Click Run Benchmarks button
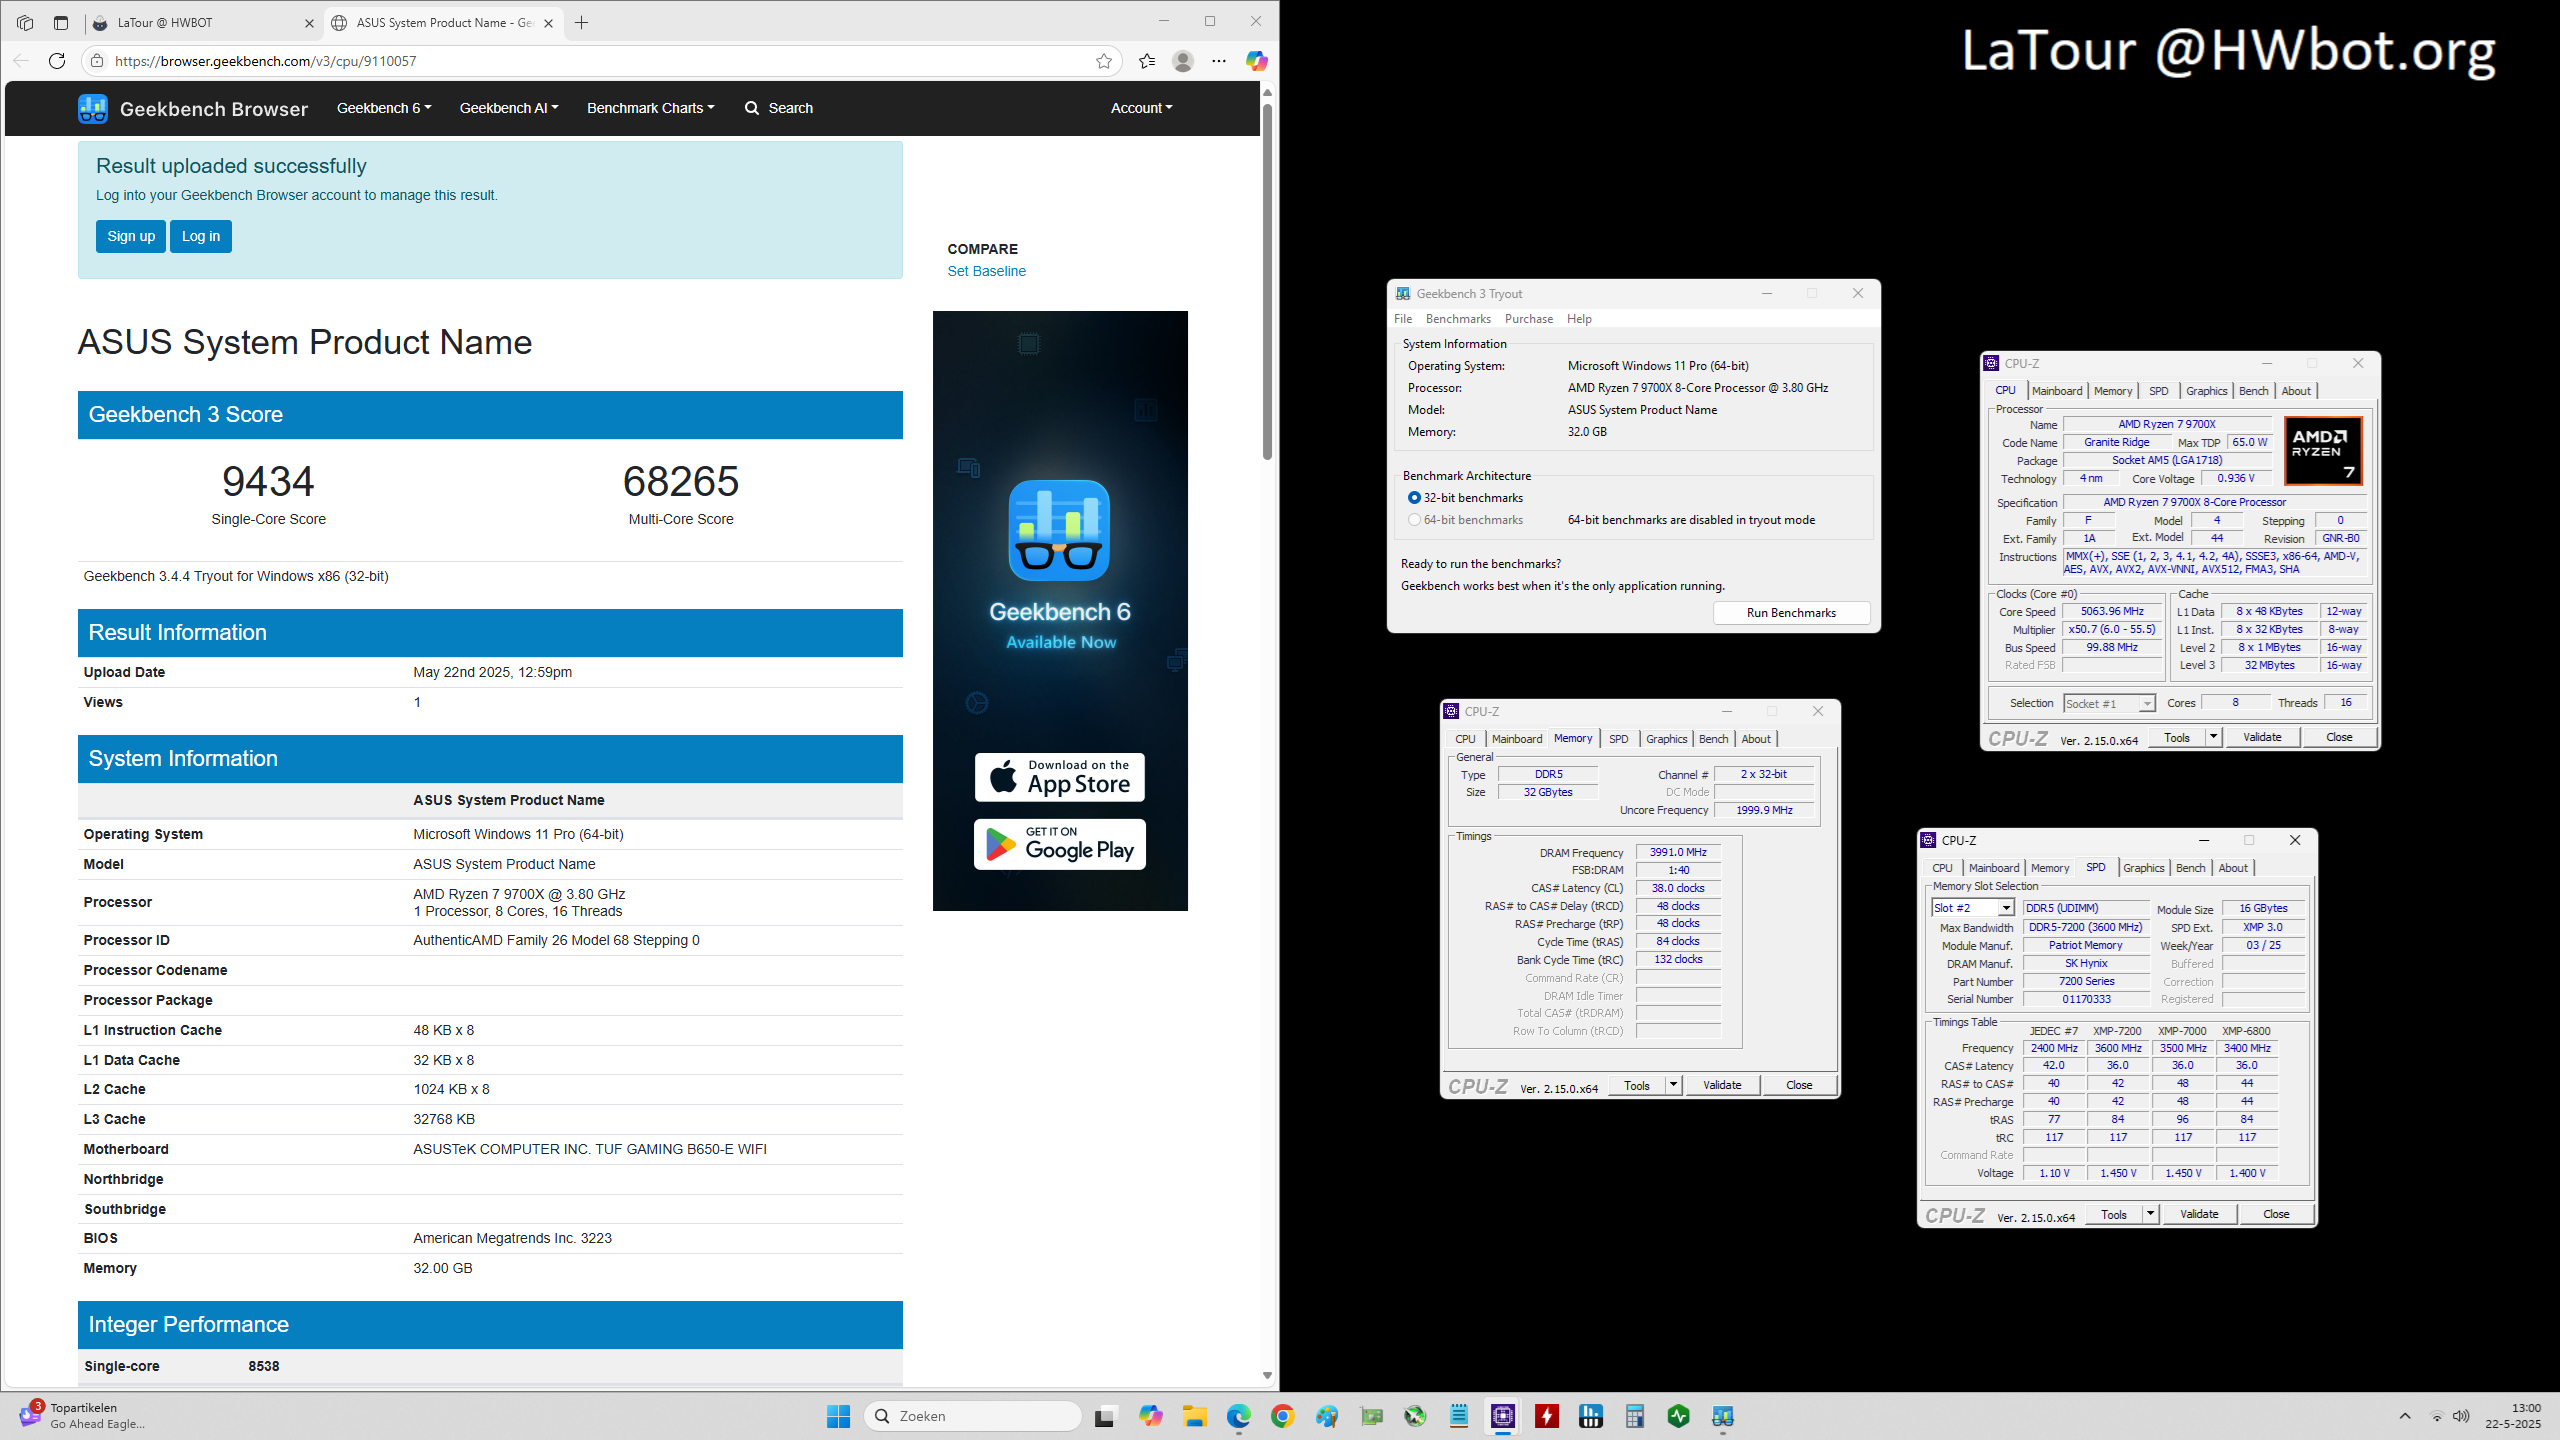The image size is (2560, 1440). (x=1791, y=613)
